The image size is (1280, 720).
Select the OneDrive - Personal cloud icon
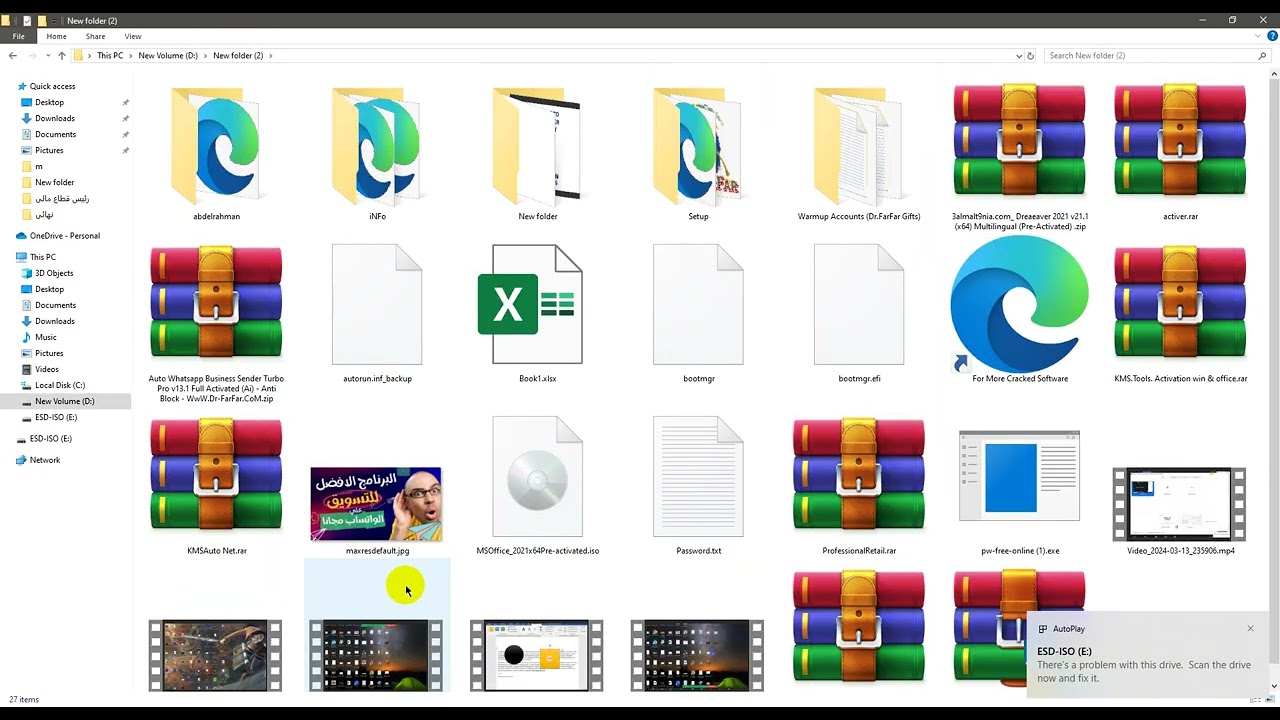coord(21,236)
